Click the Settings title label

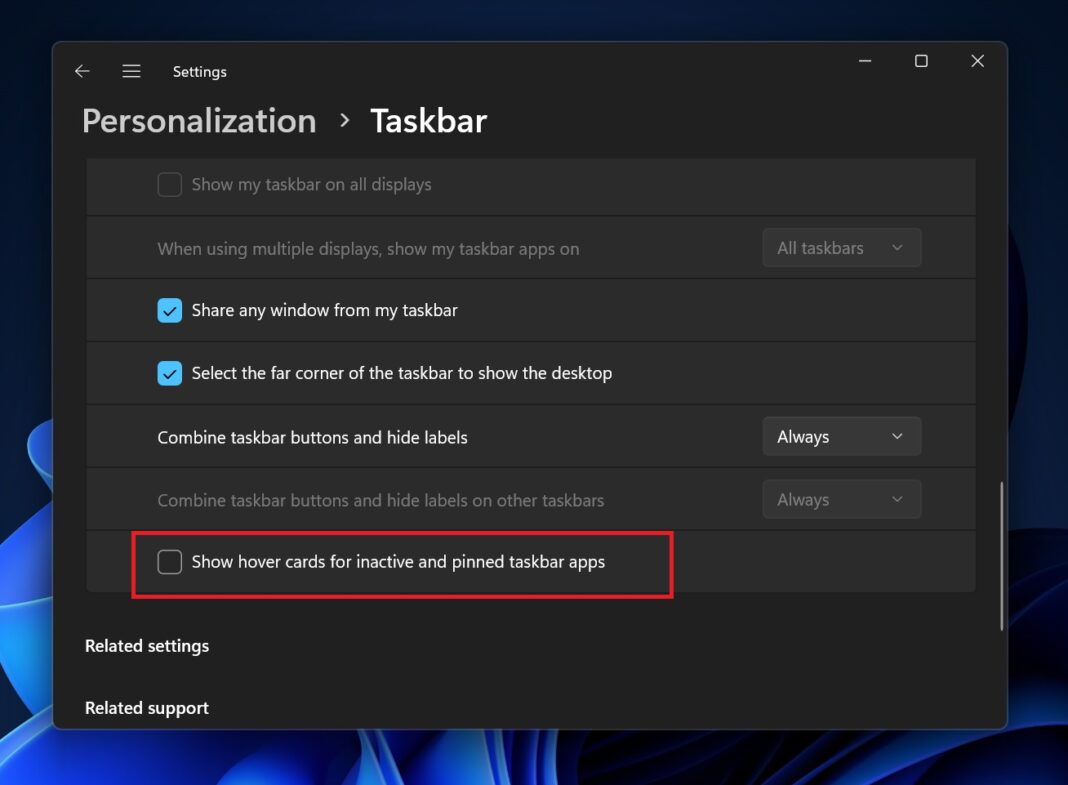[x=199, y=71]
